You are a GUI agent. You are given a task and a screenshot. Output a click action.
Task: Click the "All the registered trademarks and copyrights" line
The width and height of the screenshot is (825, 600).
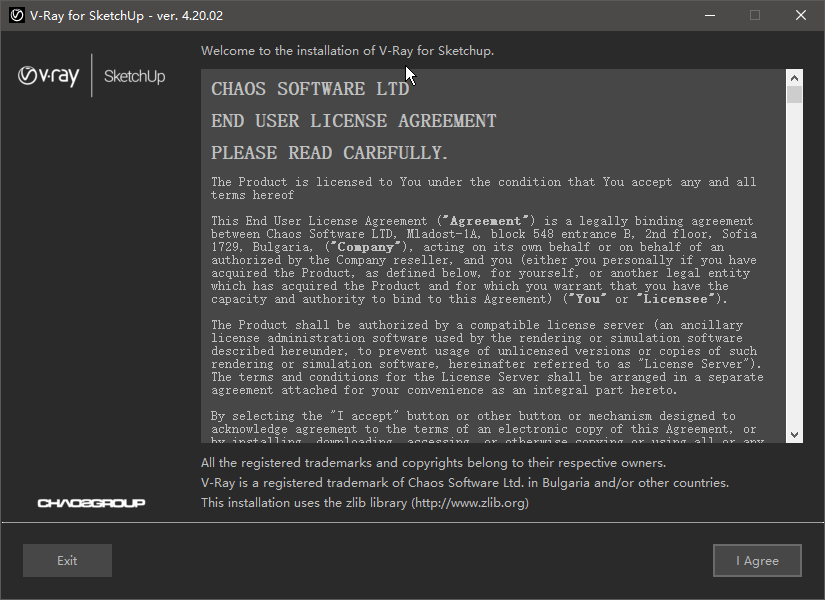[434, 463]
